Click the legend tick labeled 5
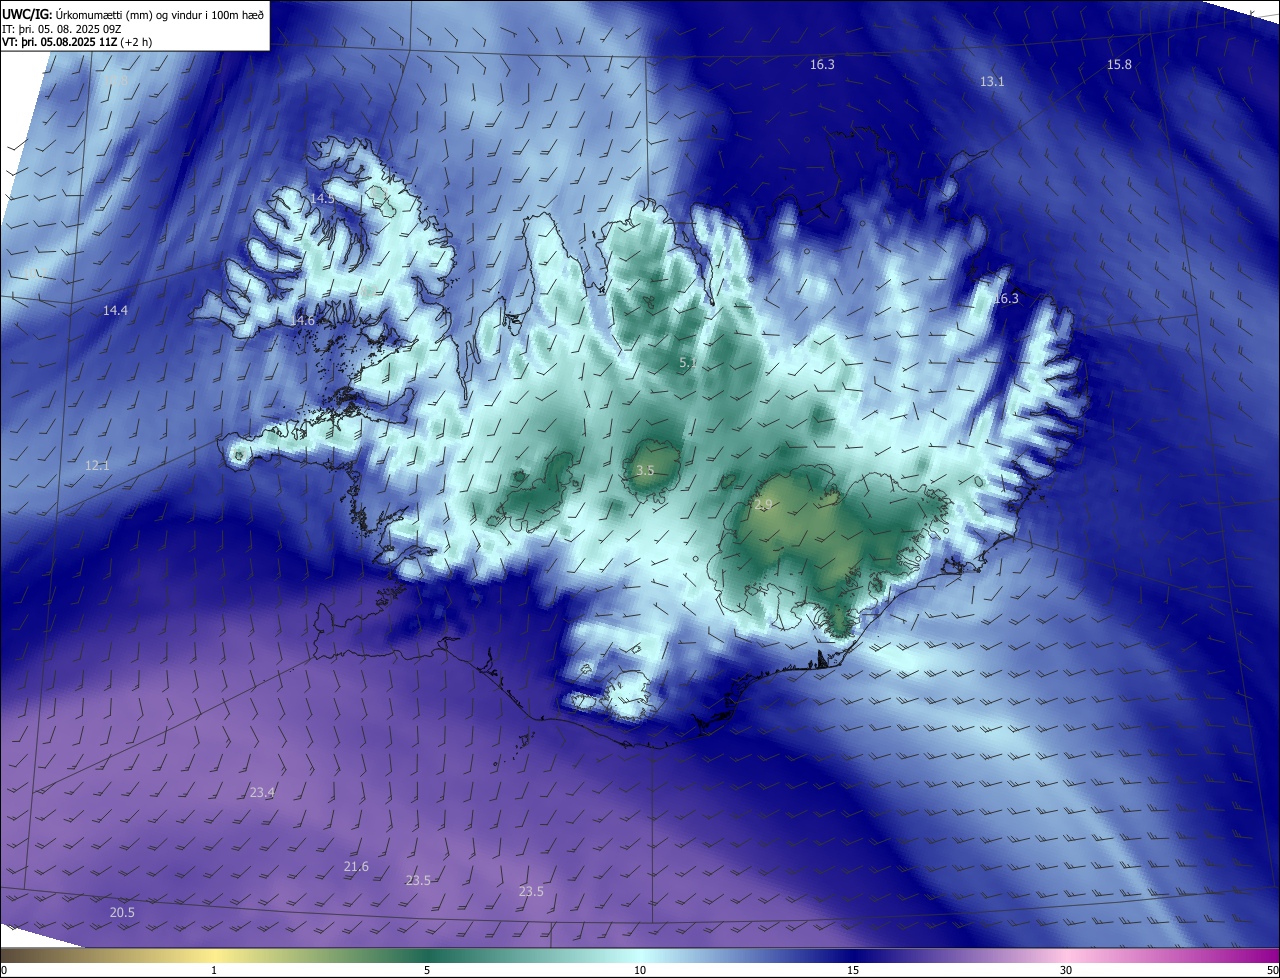This screenshot has width=1280, height=978. (427, 970)
